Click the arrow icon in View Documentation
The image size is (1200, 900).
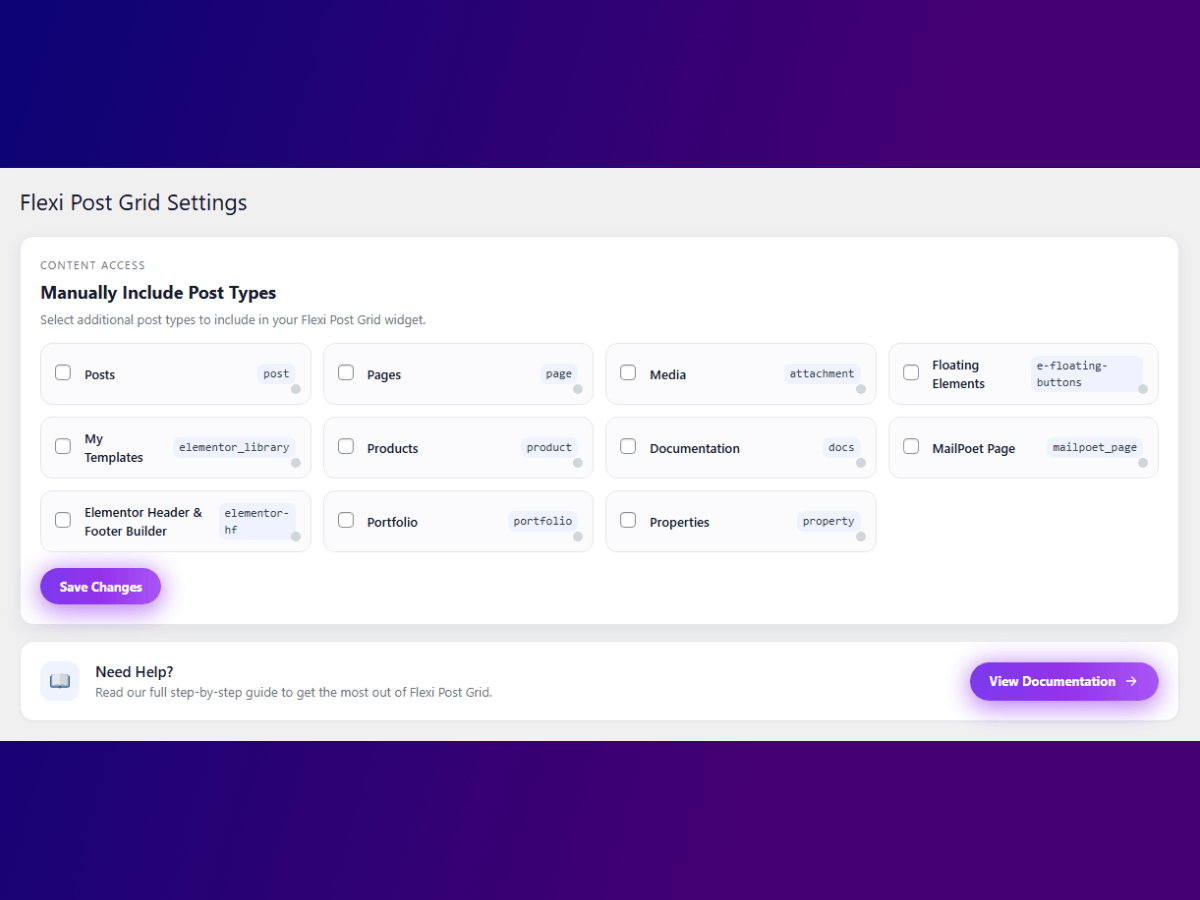pyautogui.click(x=1131, y=681)
